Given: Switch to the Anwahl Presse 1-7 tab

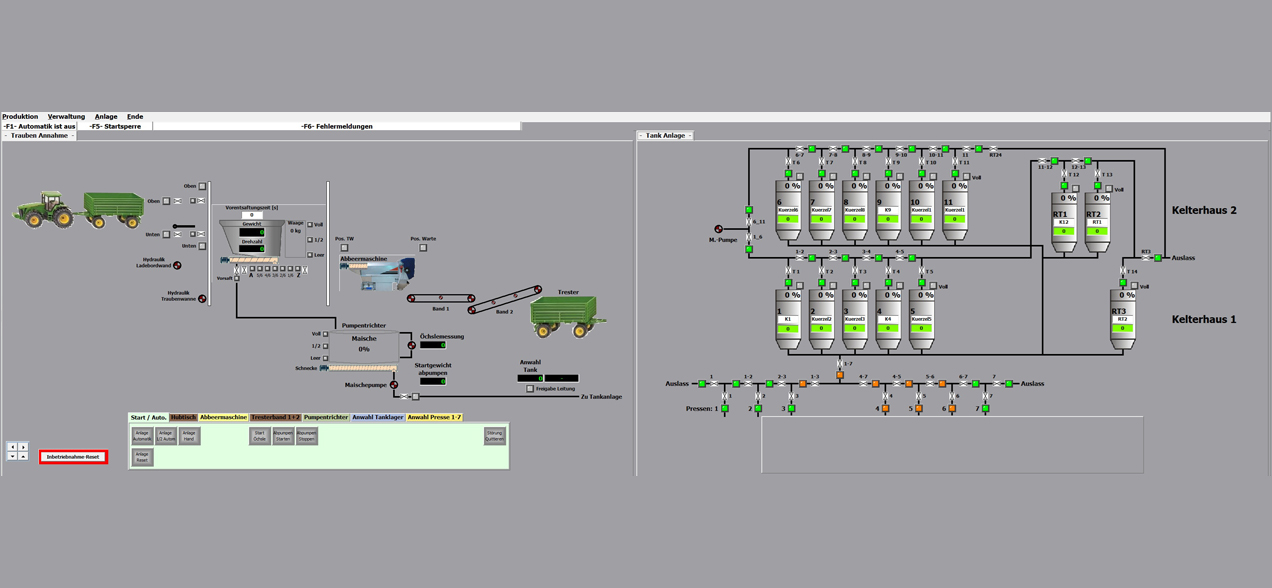Looking at the screenshot, I should (435, 417).
